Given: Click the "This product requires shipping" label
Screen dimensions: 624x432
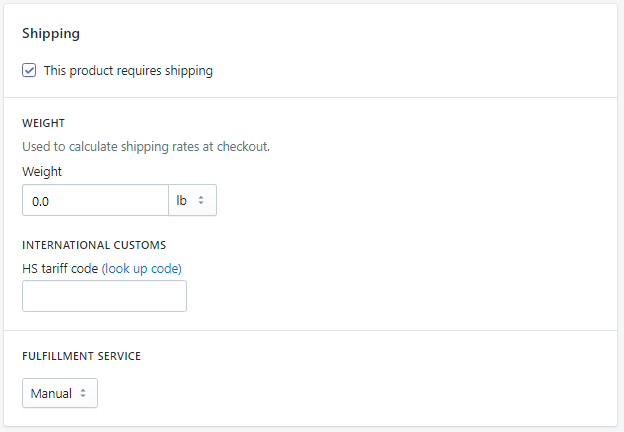Looking at the screenshot, I should pos(128,71).
